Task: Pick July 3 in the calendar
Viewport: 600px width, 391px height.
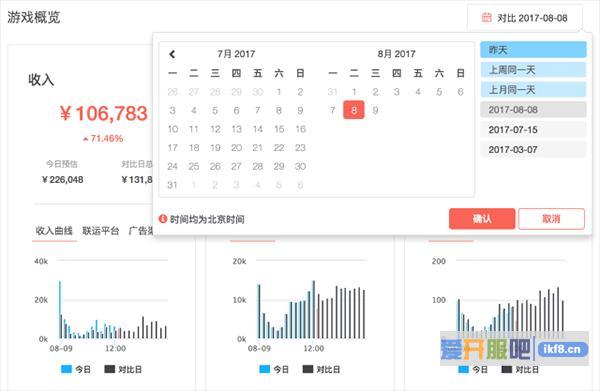Action: click(173, 111)
